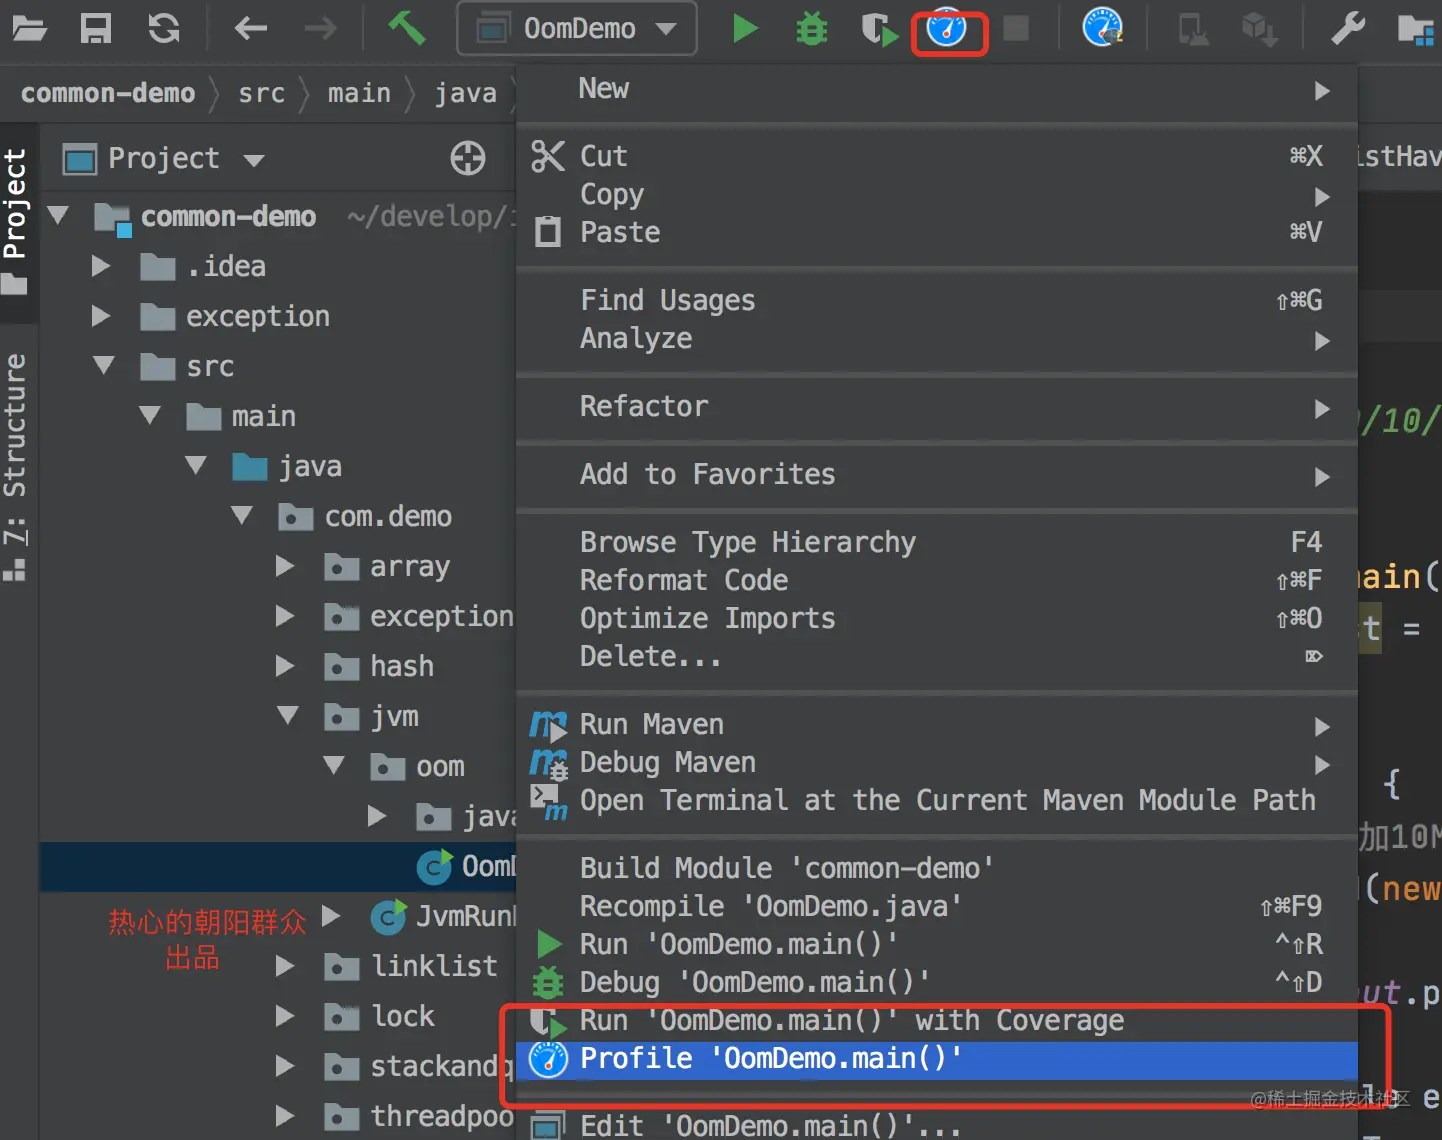
Task: Choose Copy from the context menu
Action: click(937, 194)
